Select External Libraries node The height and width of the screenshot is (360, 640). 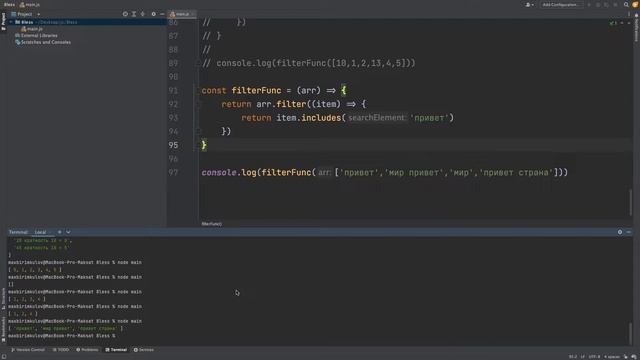tap(36, 36)
